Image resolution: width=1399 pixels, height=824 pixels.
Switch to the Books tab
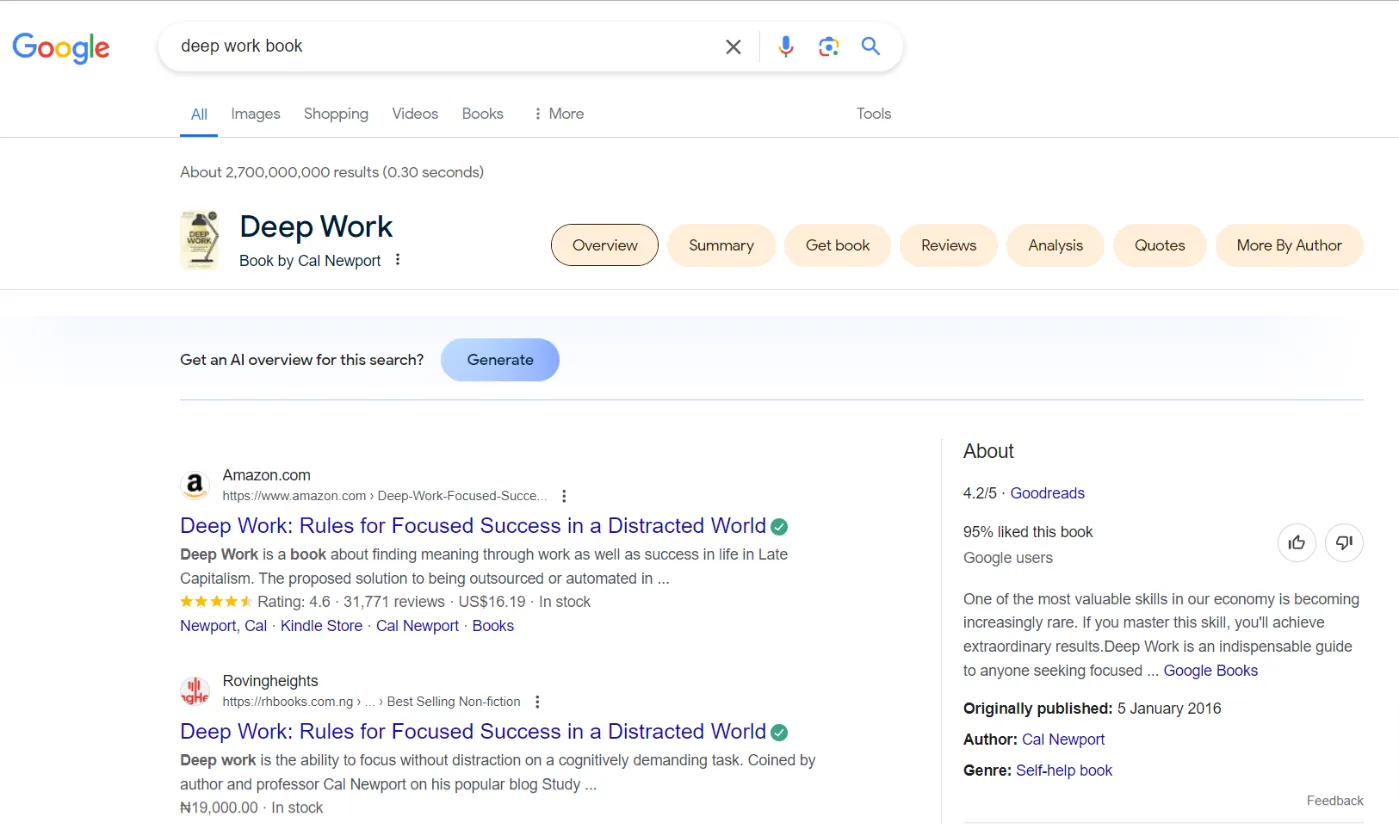point(482,114)
